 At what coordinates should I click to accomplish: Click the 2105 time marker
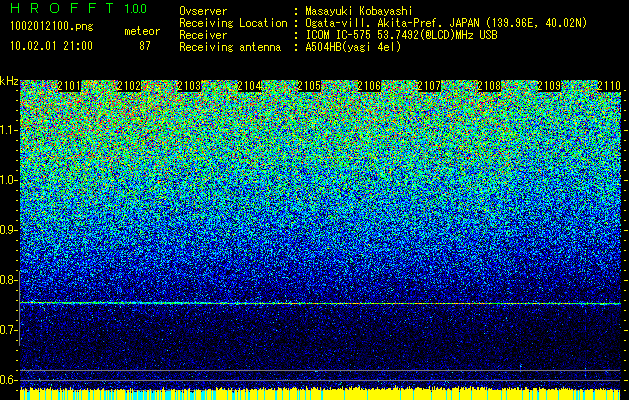(309, 86)
